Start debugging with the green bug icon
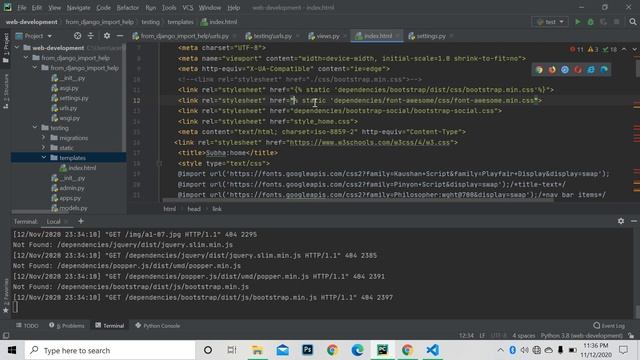This screenshot has height=360, width=640. (591, 22)
